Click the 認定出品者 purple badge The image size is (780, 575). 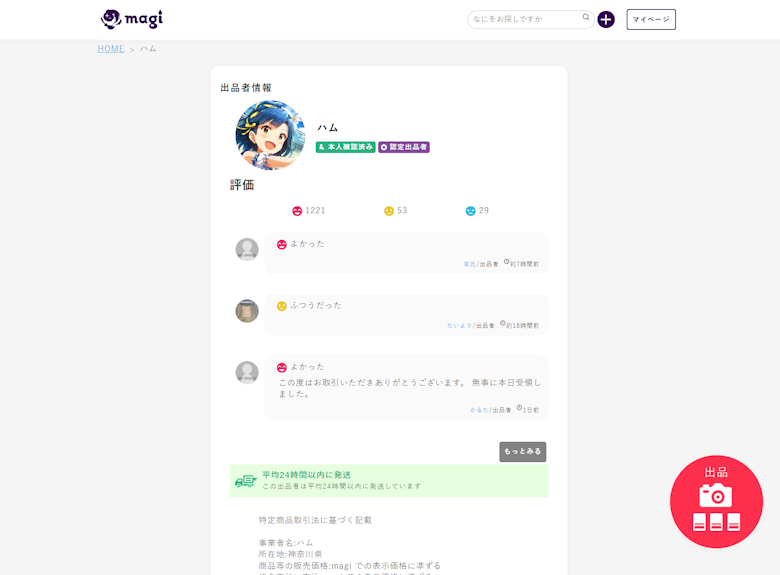[x=404, y=147]
